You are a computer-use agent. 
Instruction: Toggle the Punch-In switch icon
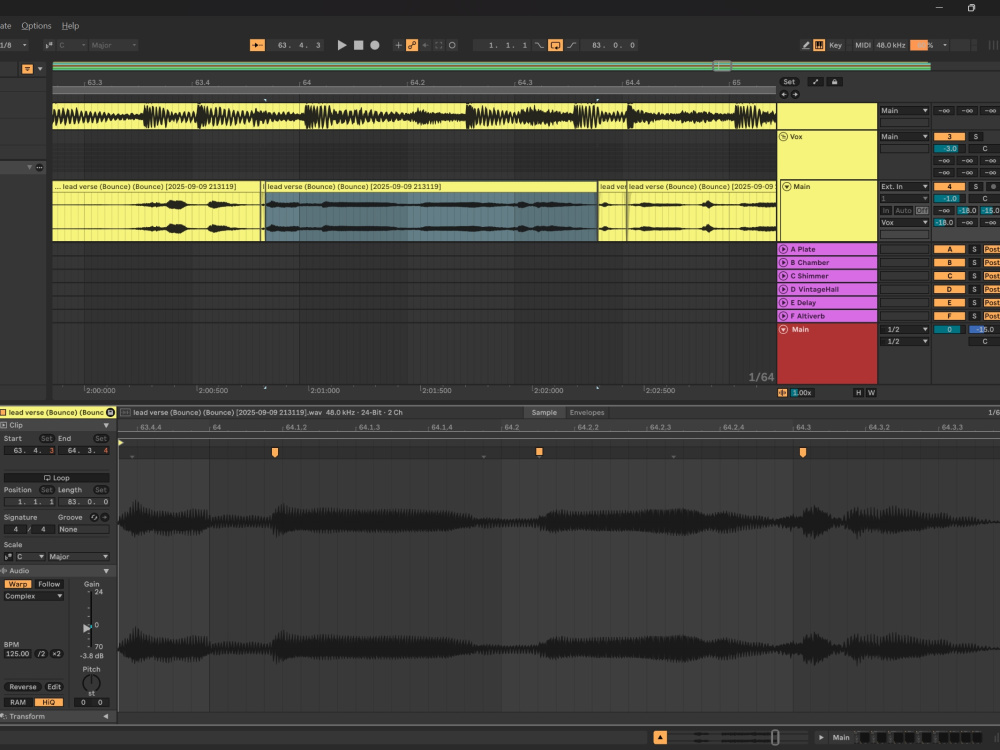pos(540,45)
